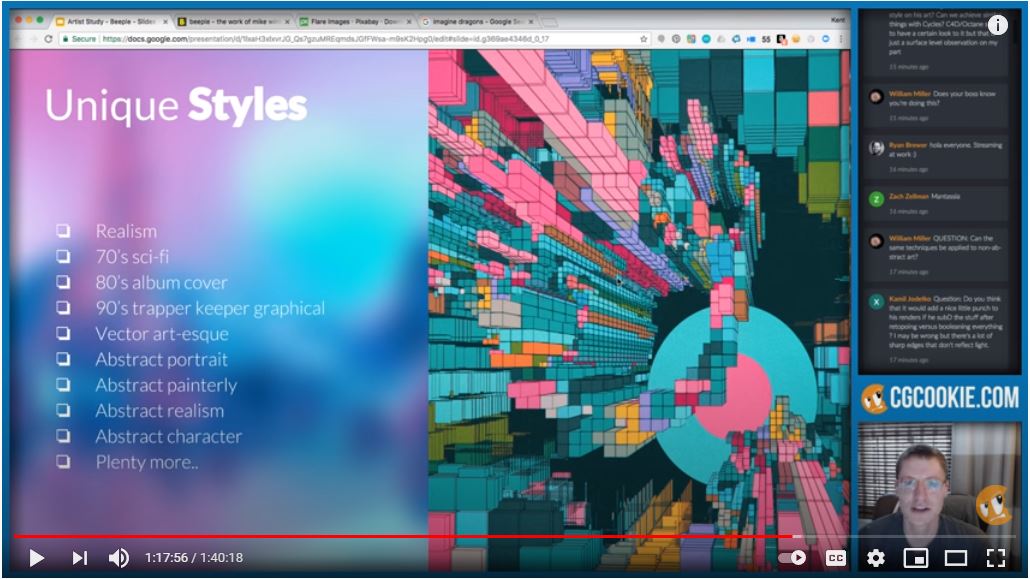
Task: Check the 70's sci-fi checkbox
Action: click(63, 256)
